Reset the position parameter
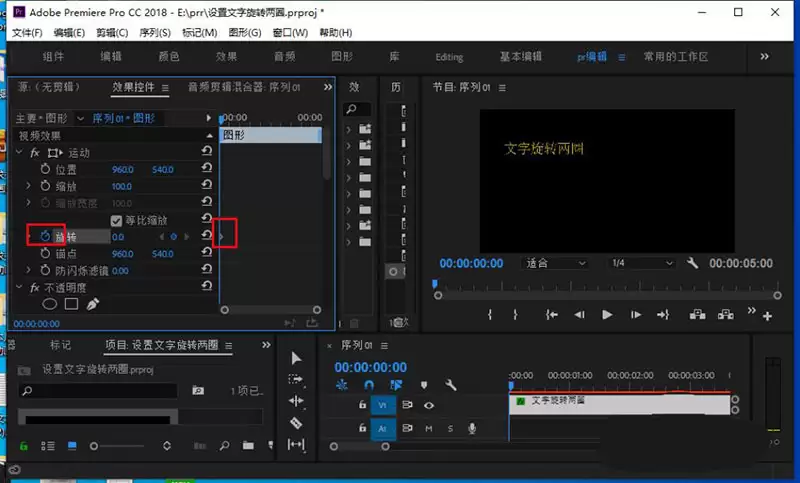Image resolution: width=800 pixels, height=483 pixels. (x=206, y=169)
